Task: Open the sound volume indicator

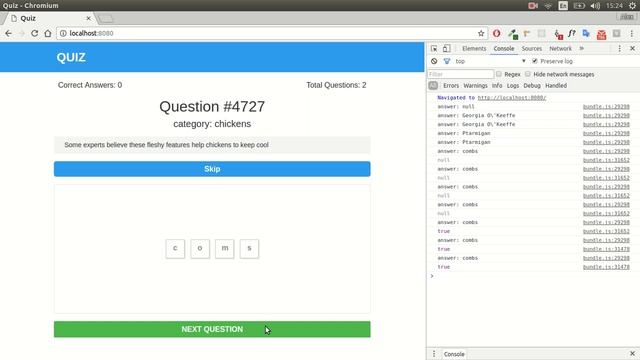Action: tap(595, 6)
